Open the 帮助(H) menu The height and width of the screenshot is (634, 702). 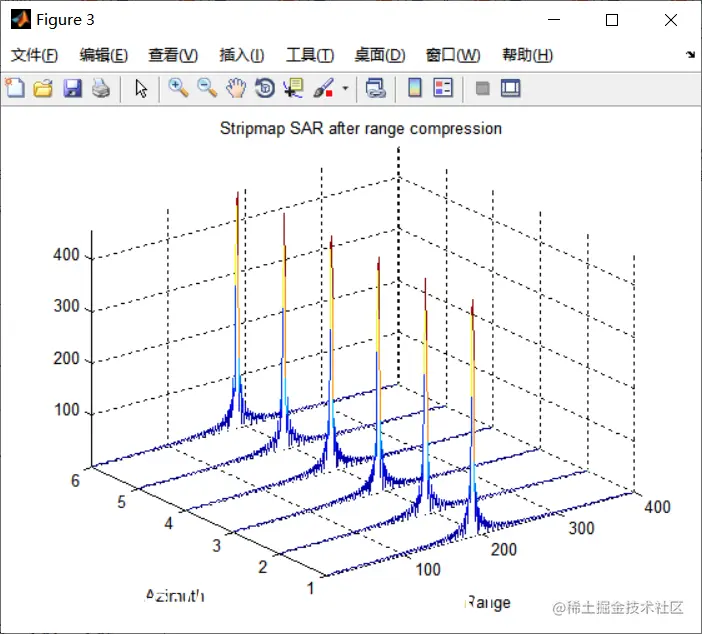coord(527,55)
